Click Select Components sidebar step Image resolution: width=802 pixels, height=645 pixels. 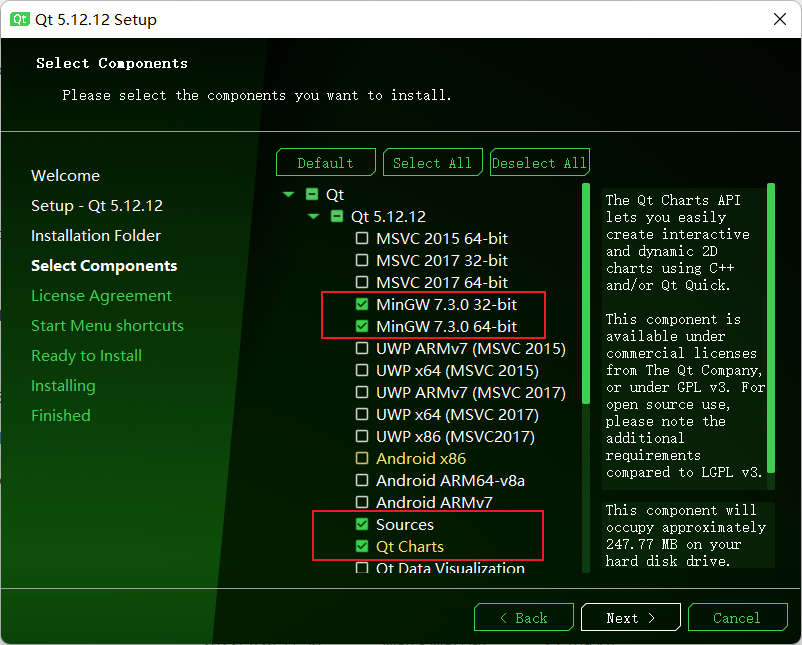(x=104, y=265)
